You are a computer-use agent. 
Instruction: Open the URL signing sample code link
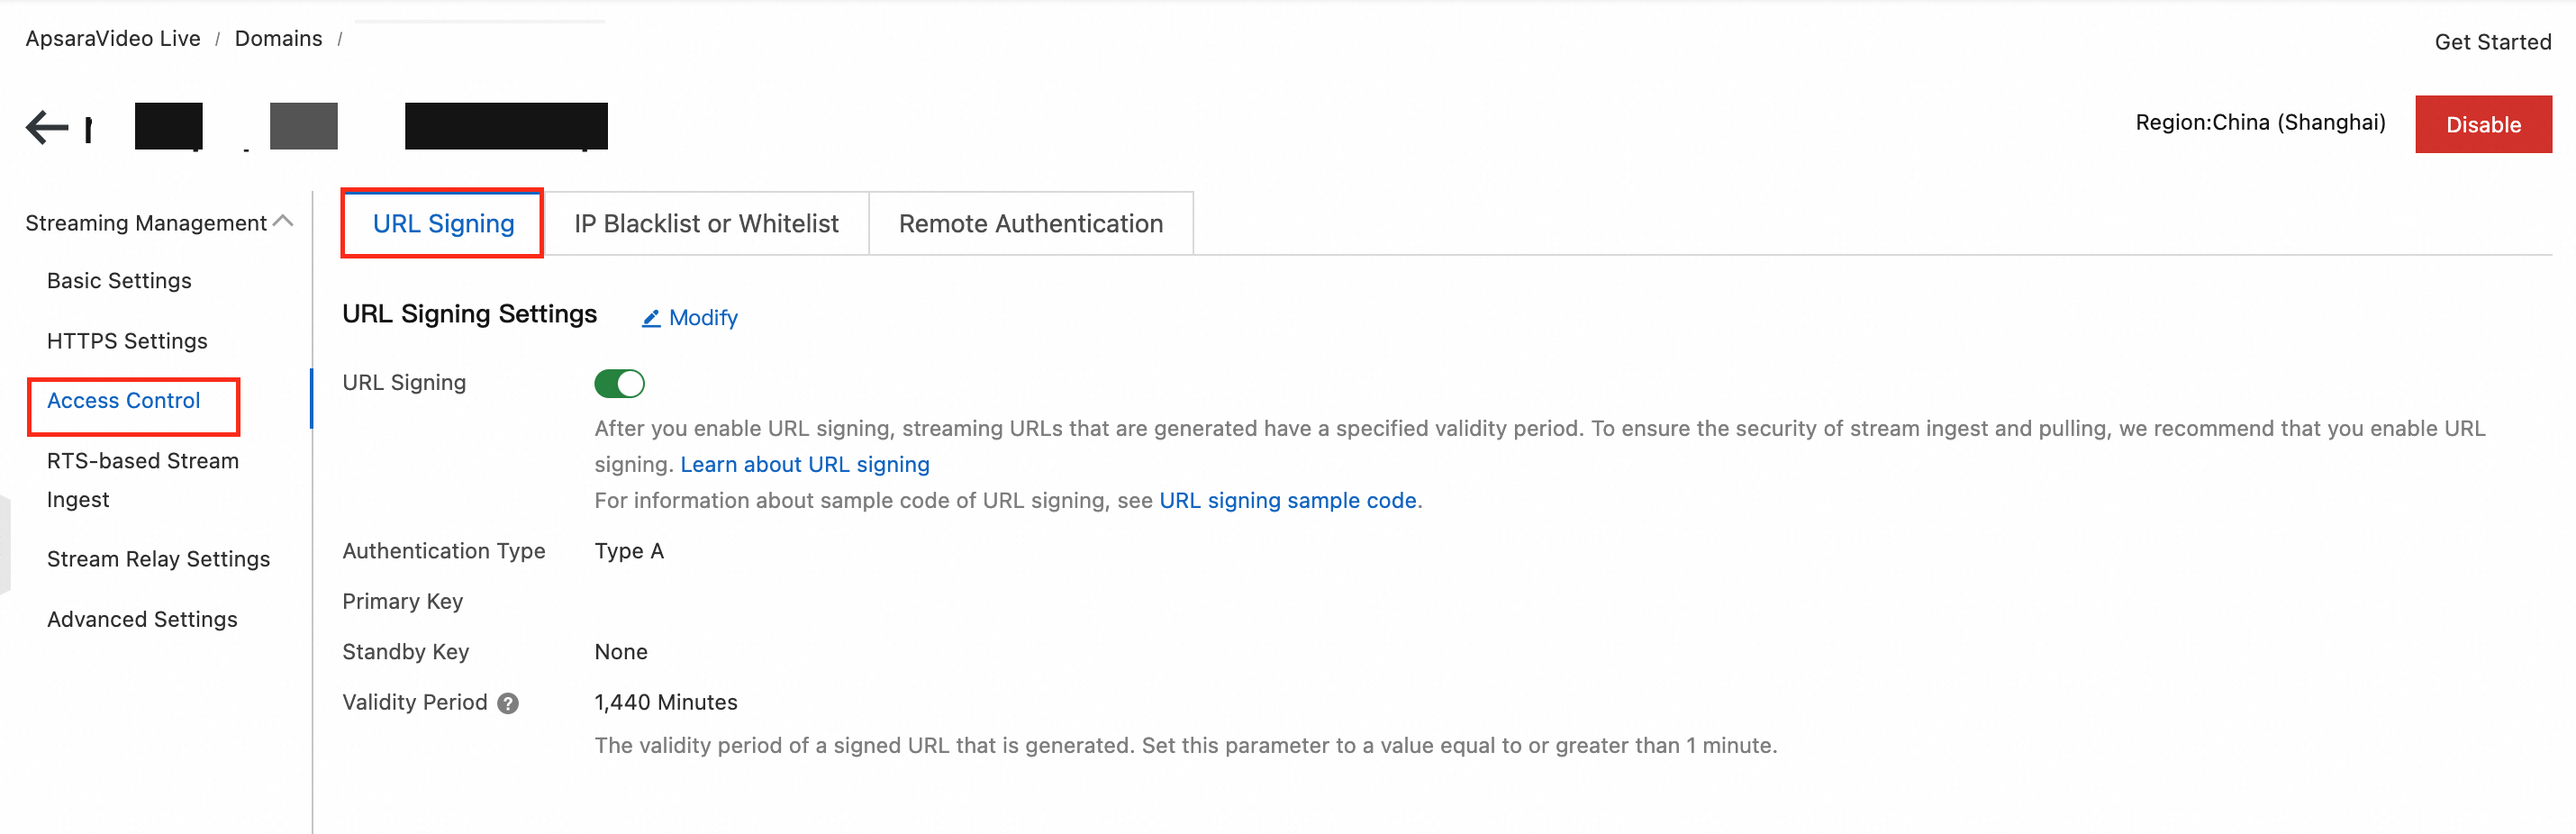click(x=1287, y=500)
